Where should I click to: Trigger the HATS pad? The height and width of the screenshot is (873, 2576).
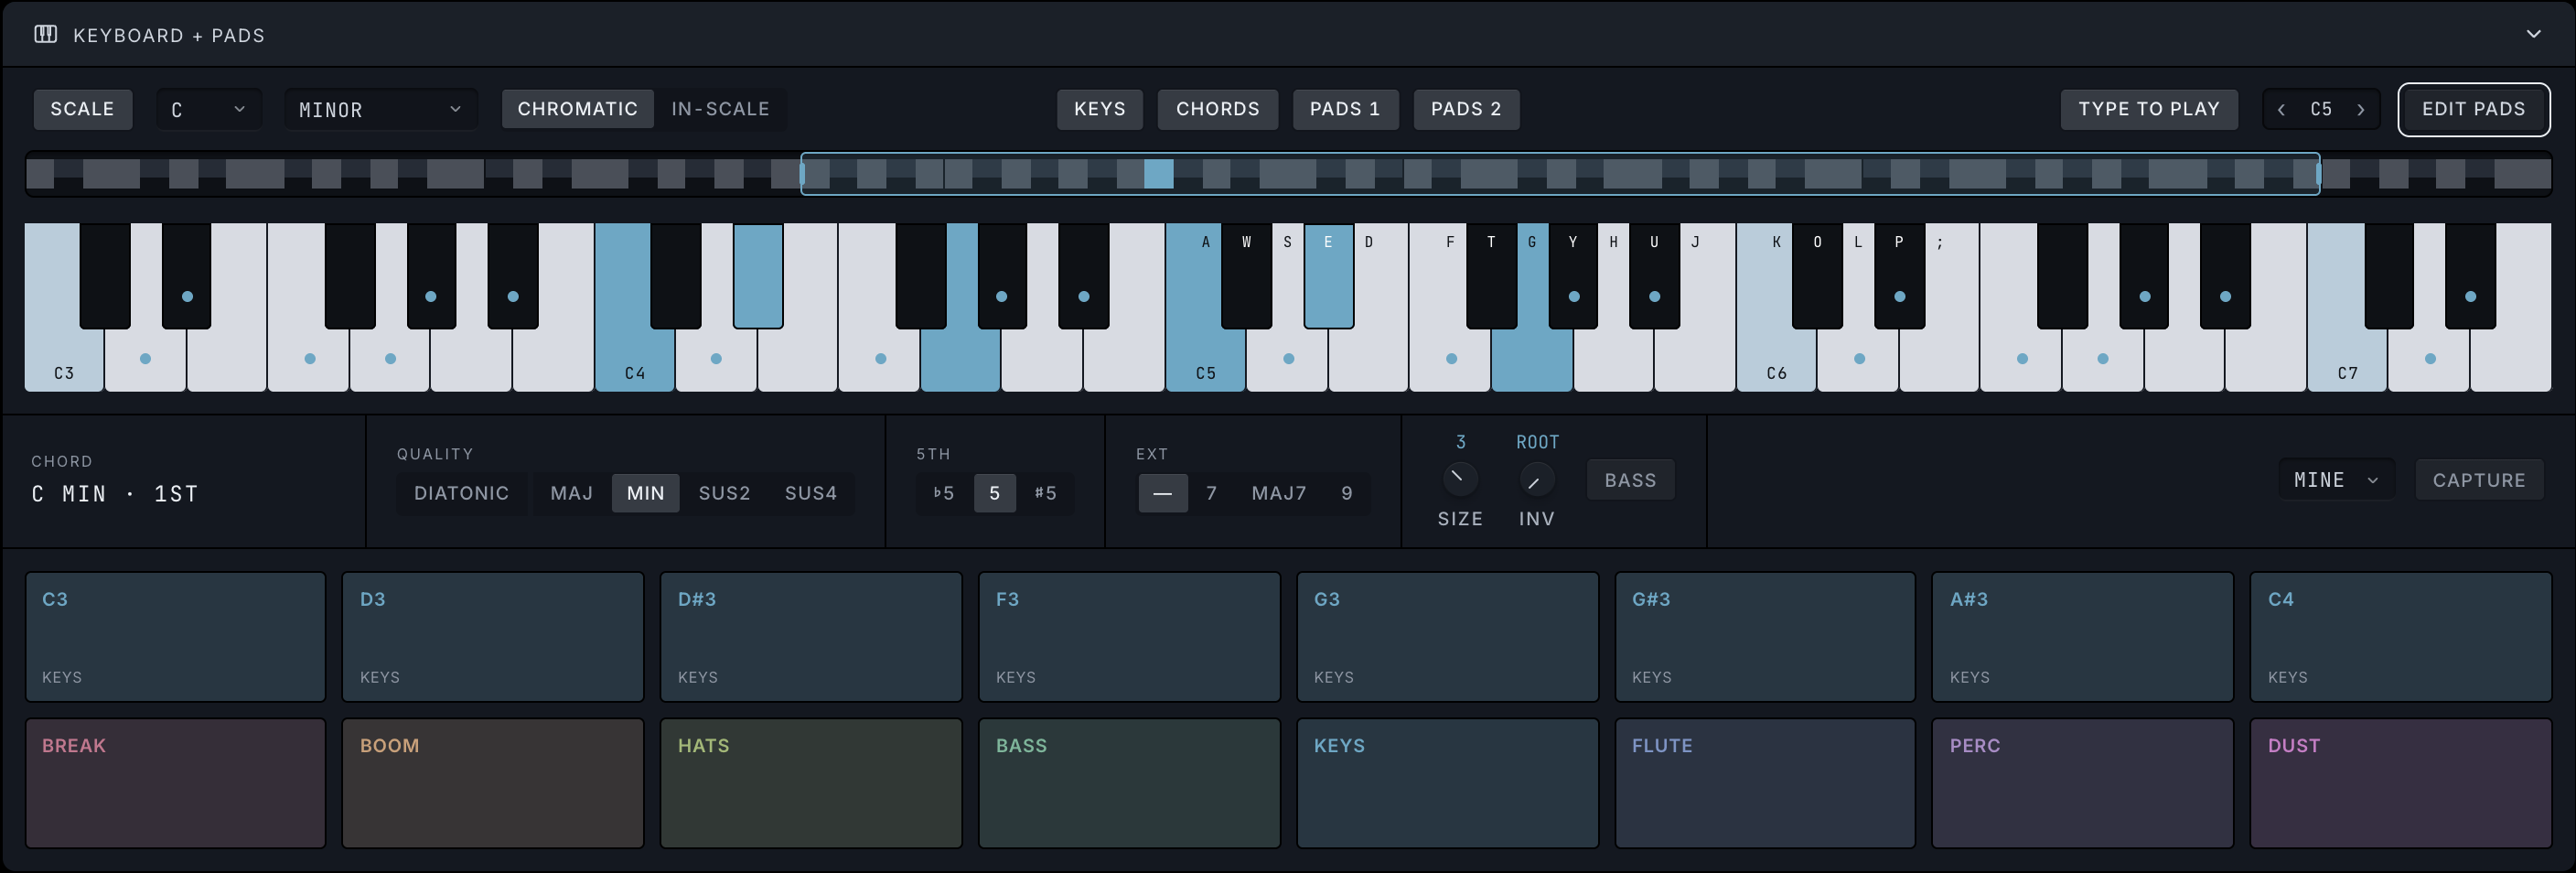click(x=810, y=783)
